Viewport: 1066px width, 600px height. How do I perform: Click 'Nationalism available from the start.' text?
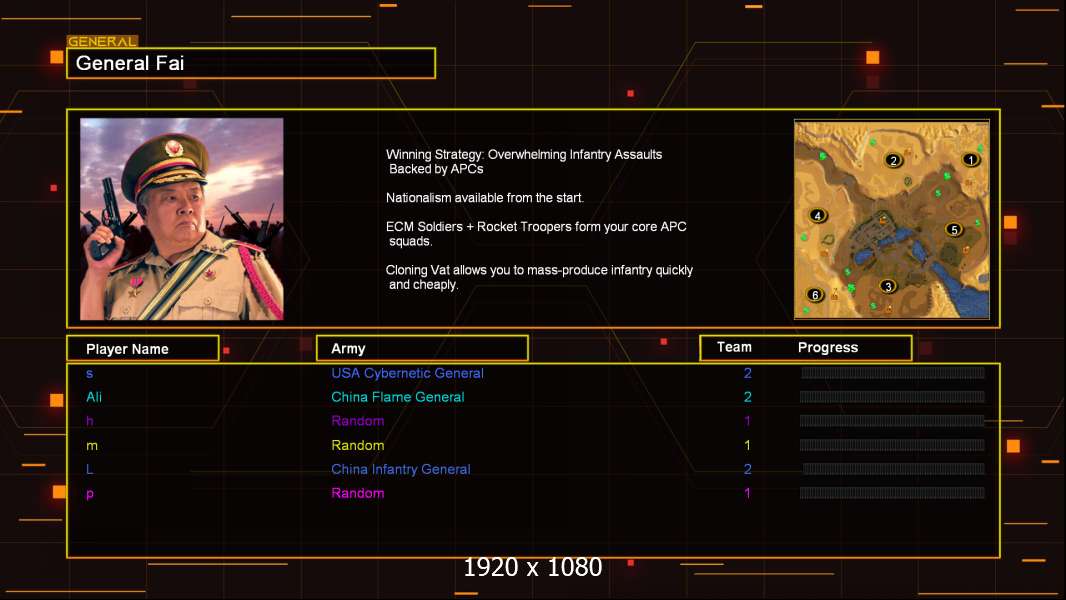coord(485,198)
